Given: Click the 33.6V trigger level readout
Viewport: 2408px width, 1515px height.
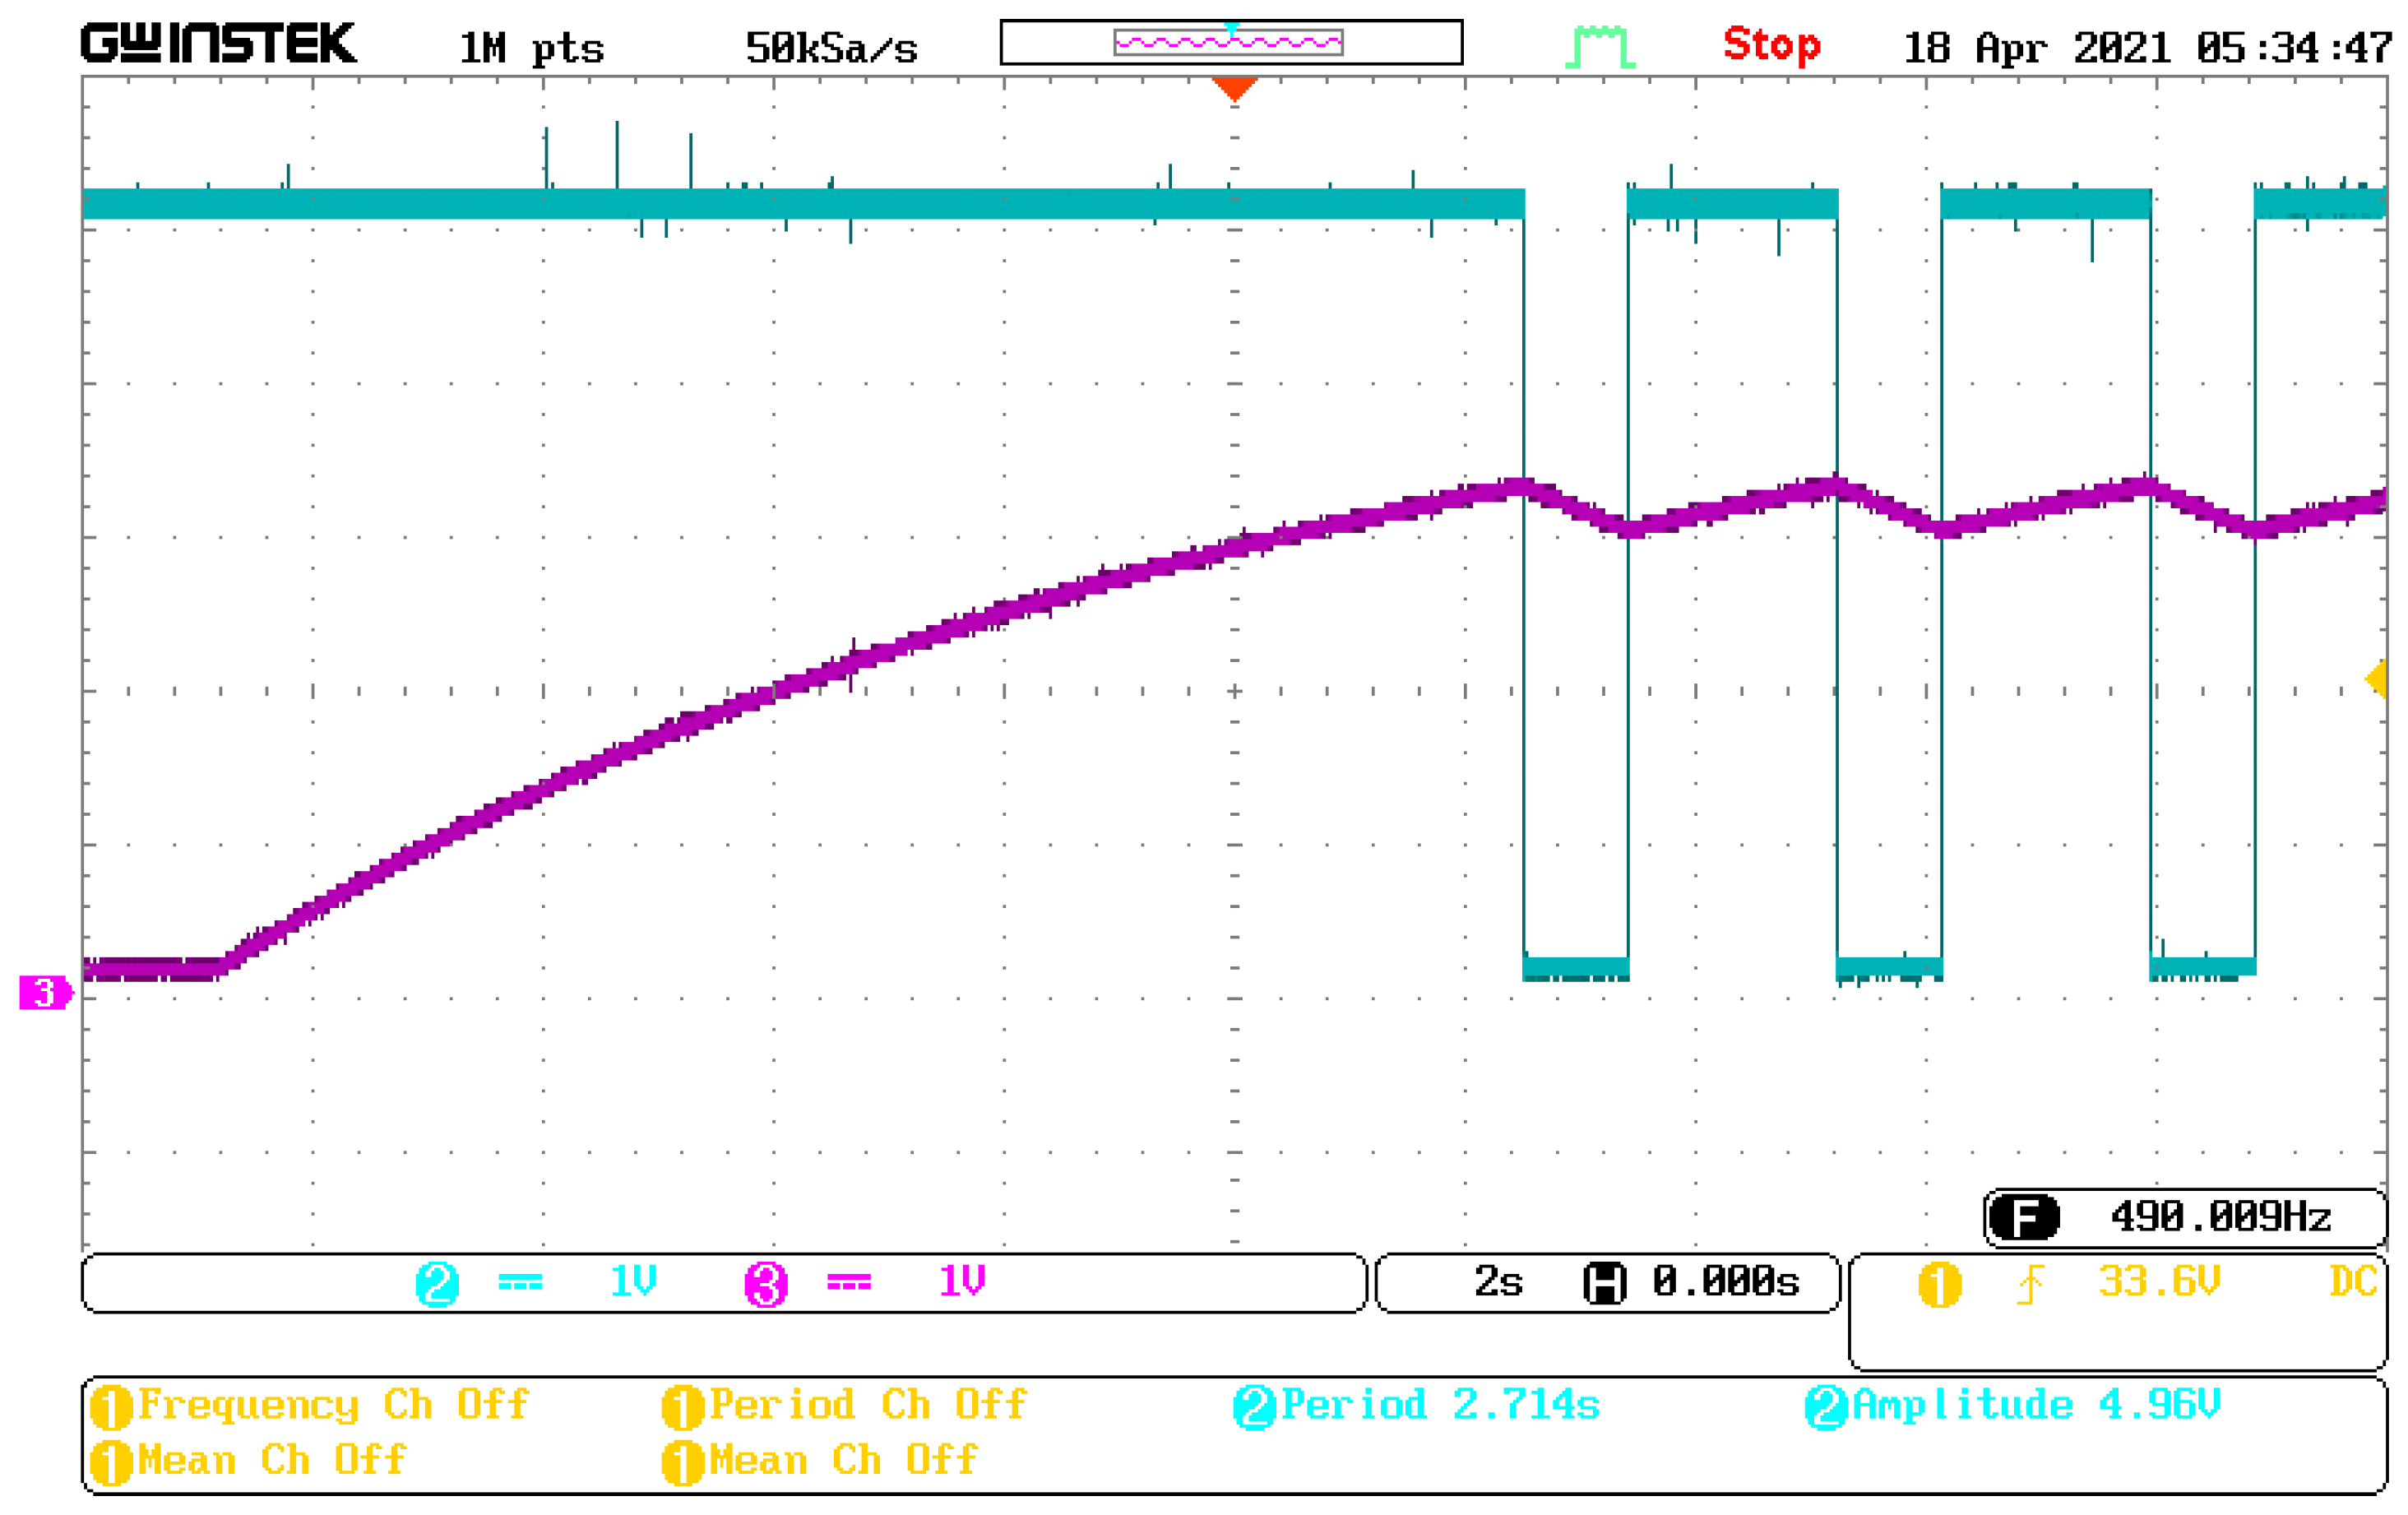Looking at the screenshot, I should (x=2158, y=1282).
